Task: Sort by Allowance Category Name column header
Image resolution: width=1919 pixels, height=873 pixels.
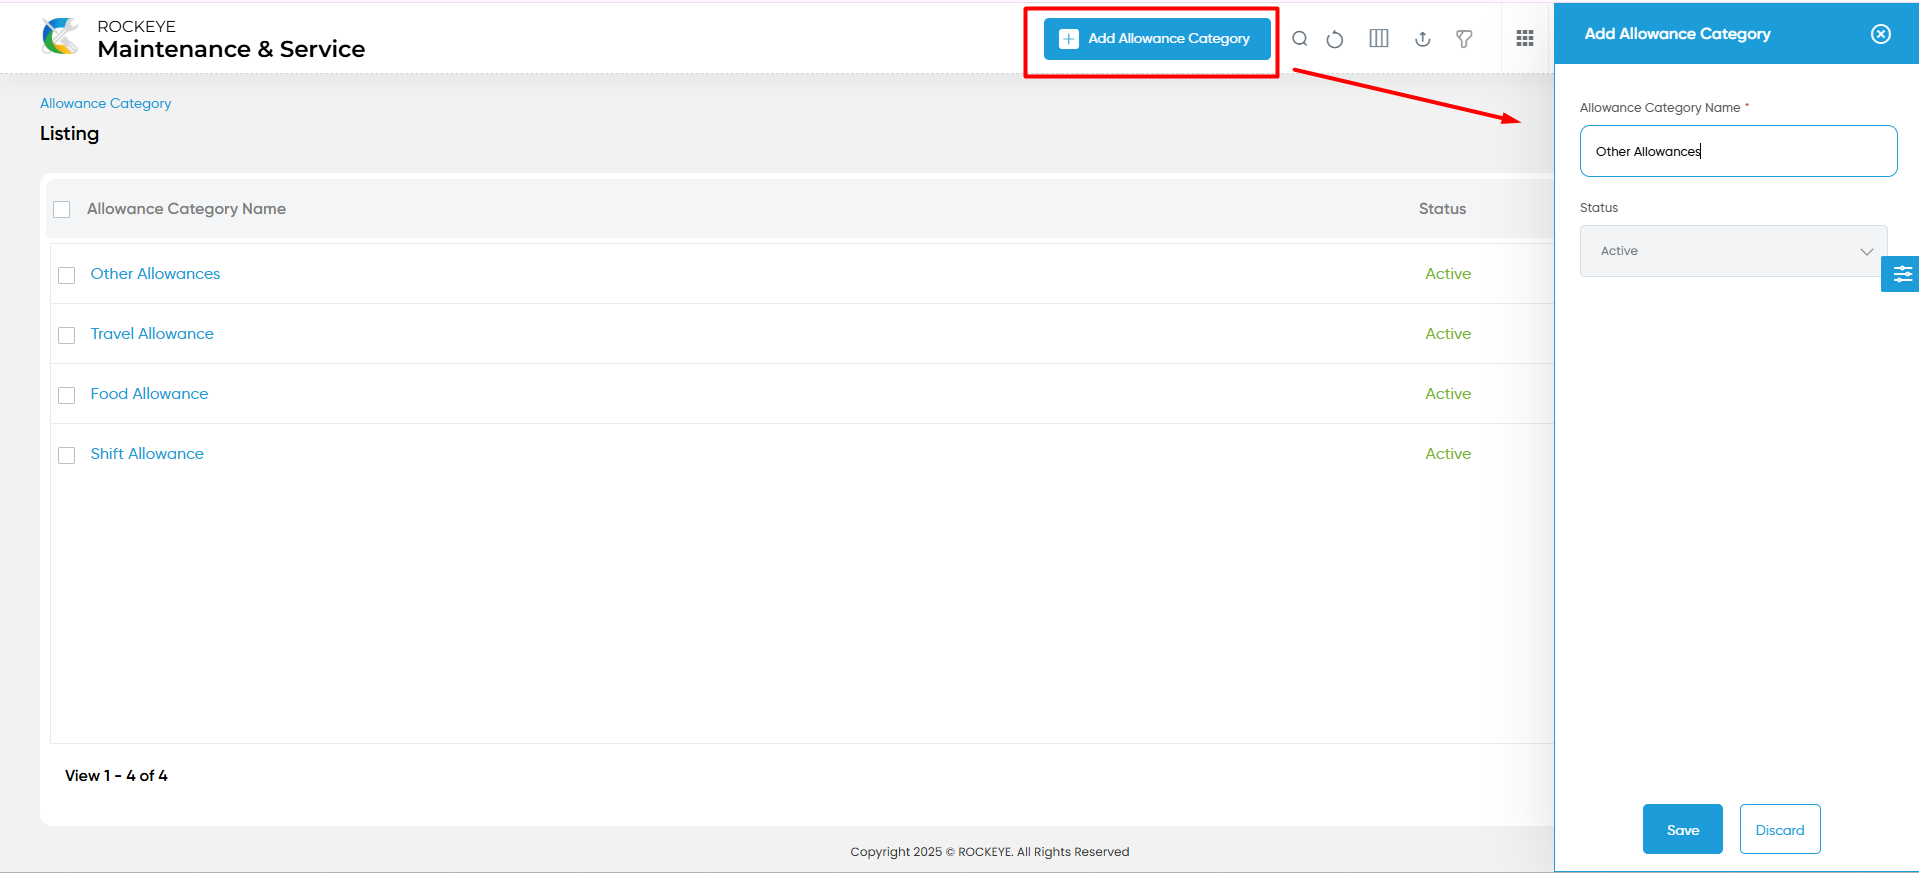Action: pyautogui.click(x=186, y=209)
